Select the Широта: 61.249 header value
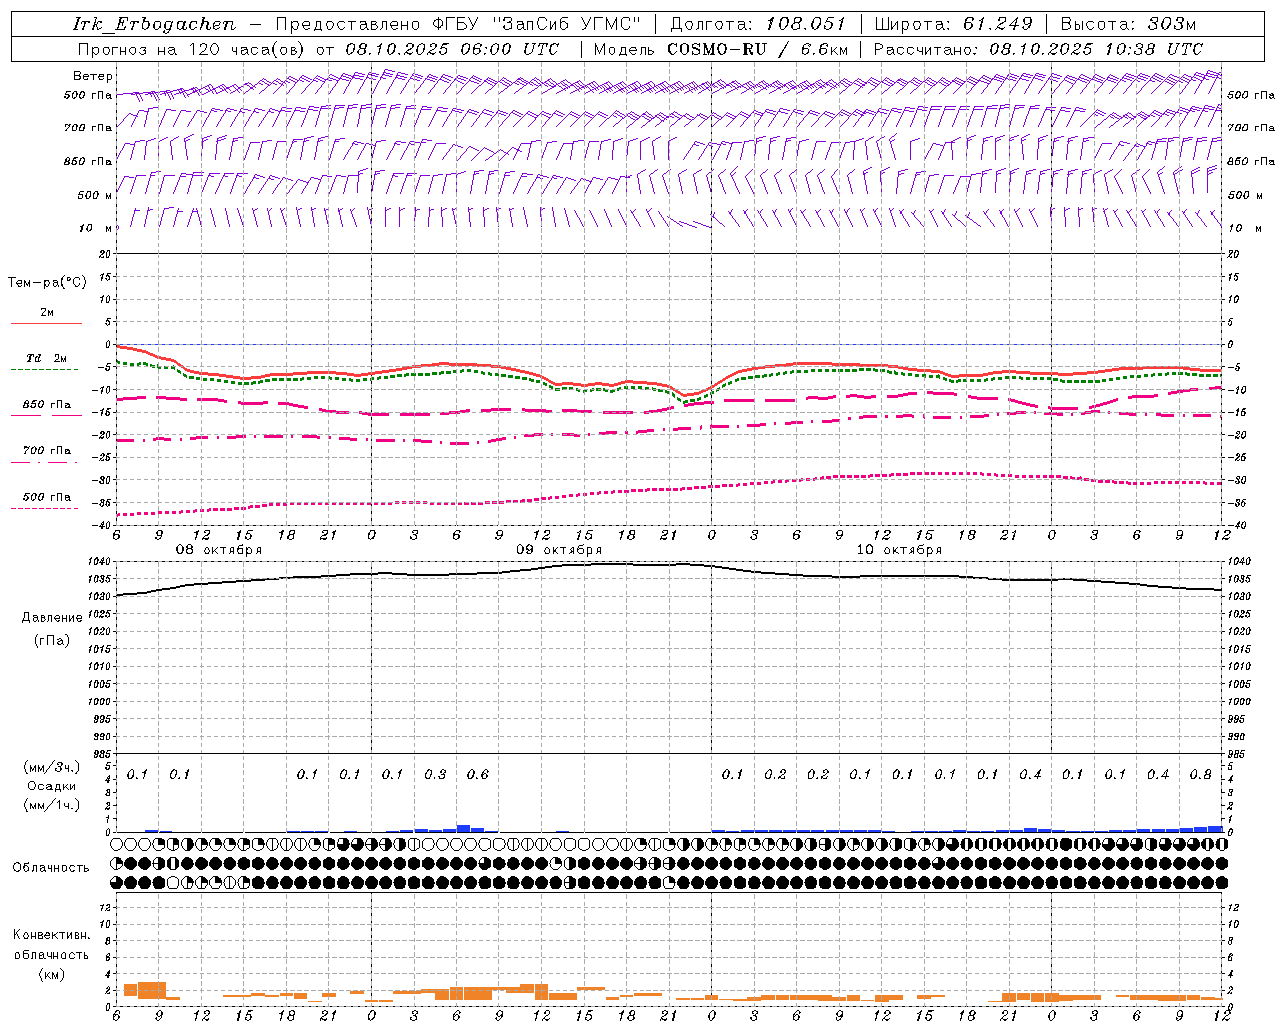Viewport: 1280px width, 1024px height. (x=953, y=24)
